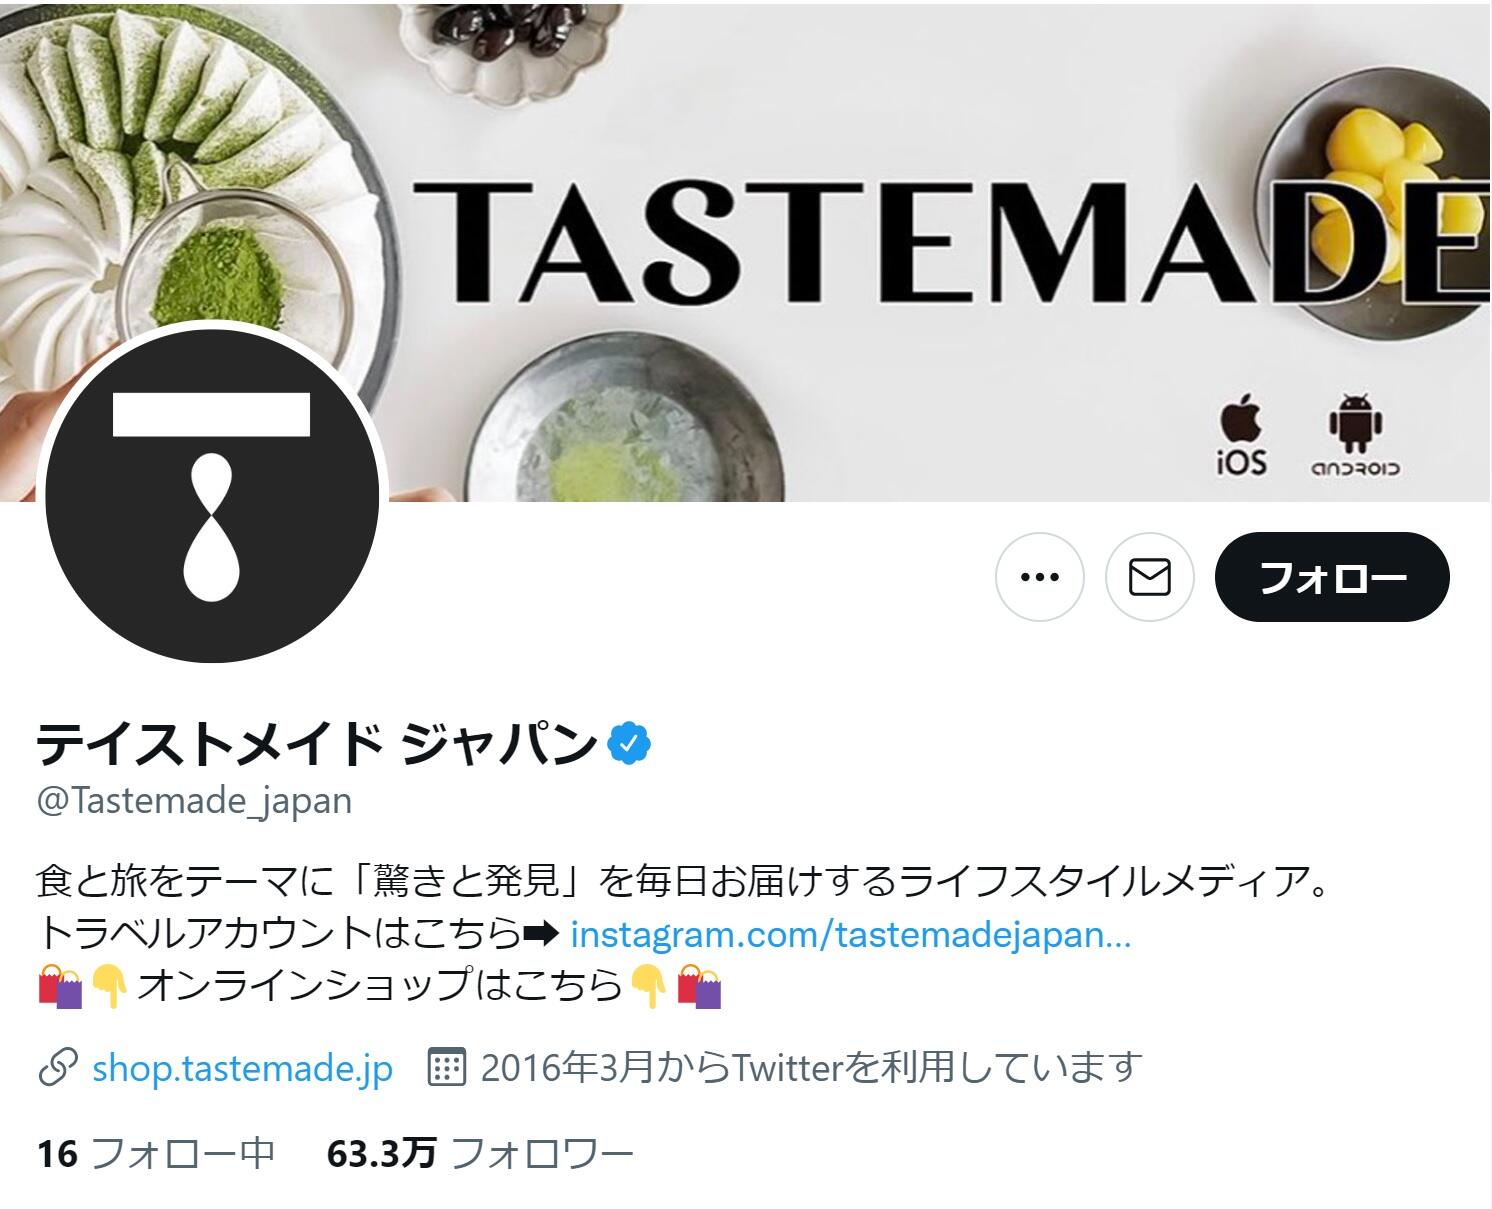Image resolution: width=1492 pixels, height=1209 pixels.
Task: Click the shopping bags emoji at bio start
Action: pyautogui.click(x=60, y=986)
